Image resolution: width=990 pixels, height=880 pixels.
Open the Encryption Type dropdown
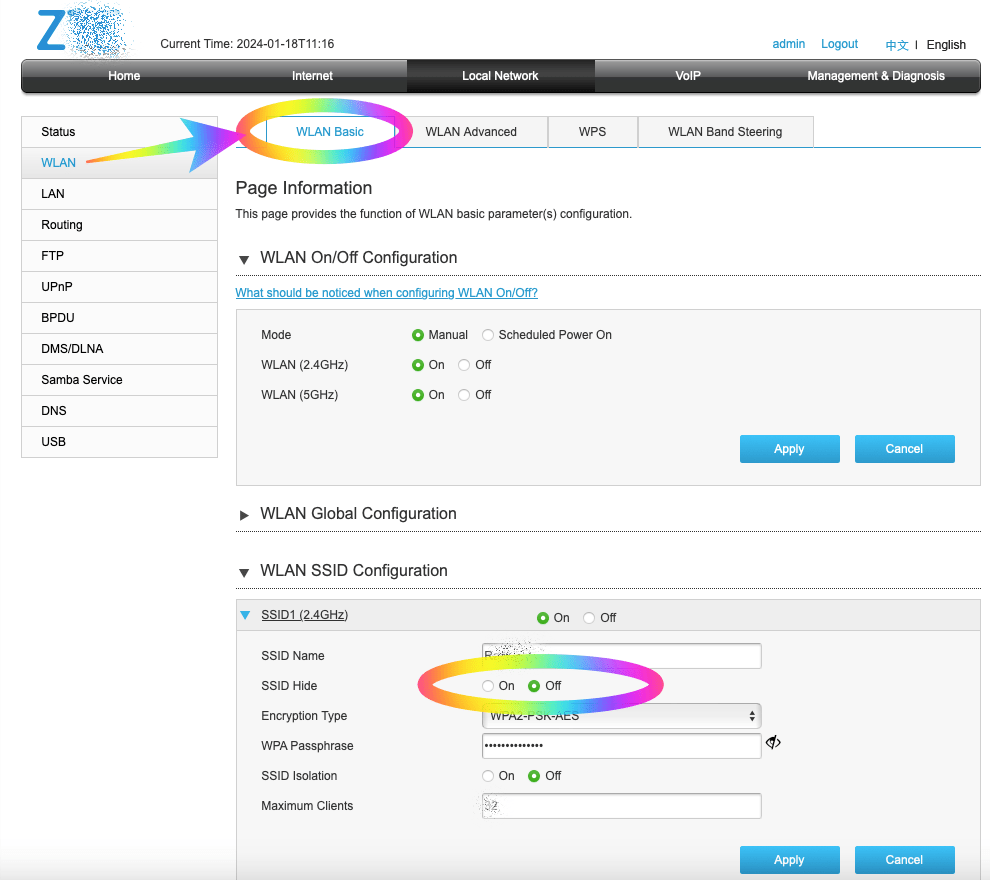[621, 716]
